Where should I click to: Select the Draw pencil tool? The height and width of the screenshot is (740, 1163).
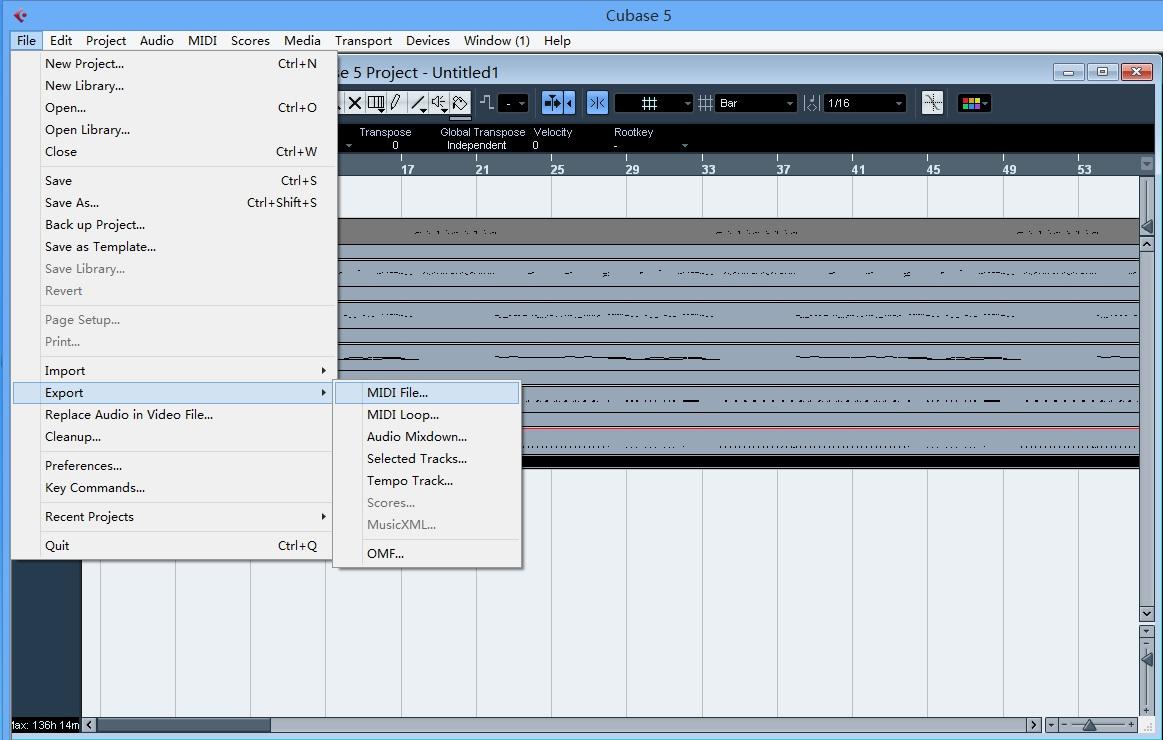pyautogui.click(x=396, y=103)
